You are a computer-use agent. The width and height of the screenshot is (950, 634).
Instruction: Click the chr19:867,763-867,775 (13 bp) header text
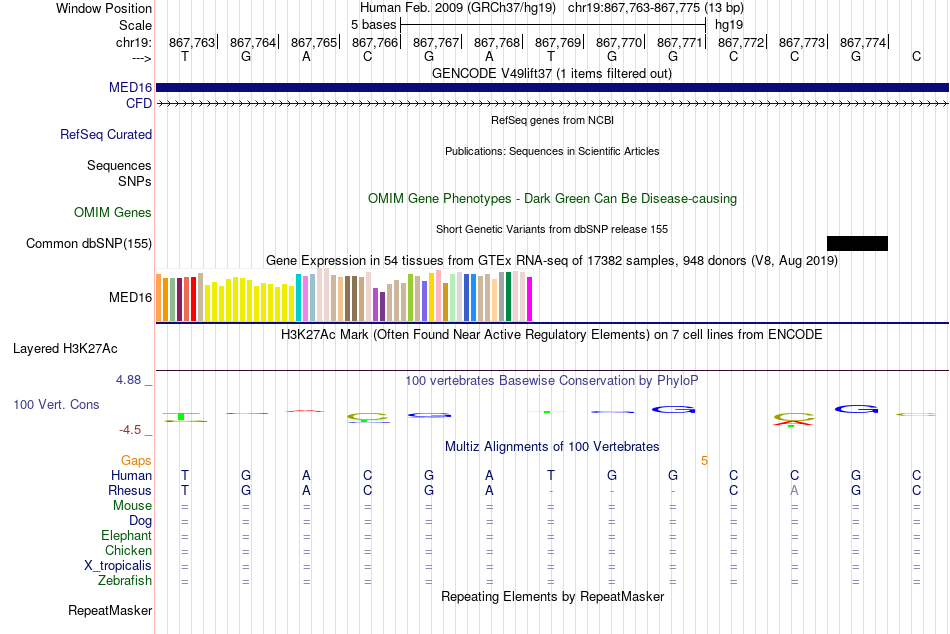[656, 8]
